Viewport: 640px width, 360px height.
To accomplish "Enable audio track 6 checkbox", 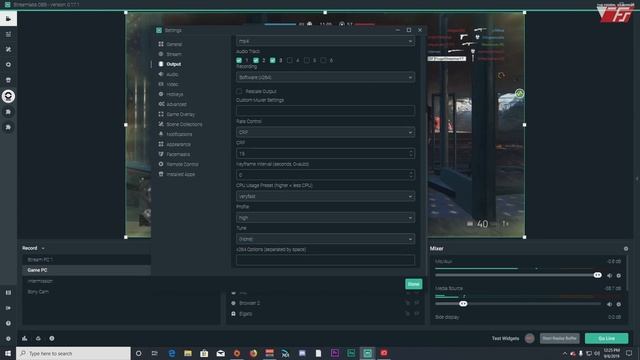I will (x=323, y=60).
